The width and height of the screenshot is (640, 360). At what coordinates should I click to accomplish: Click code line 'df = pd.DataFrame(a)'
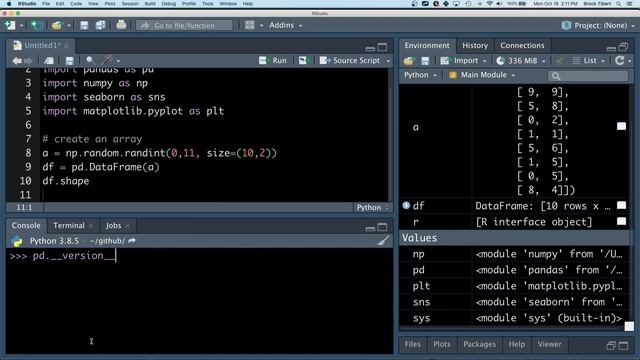tap(101, 167)
